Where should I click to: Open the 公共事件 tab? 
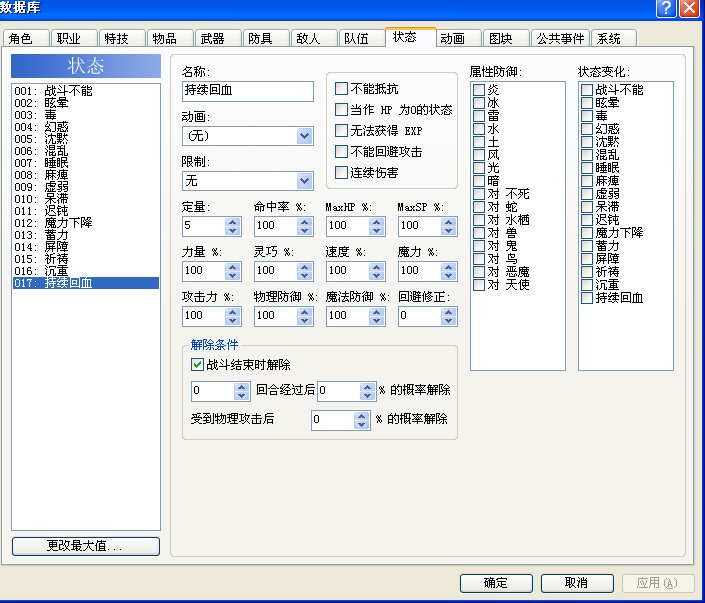click(x=560, y=39)
